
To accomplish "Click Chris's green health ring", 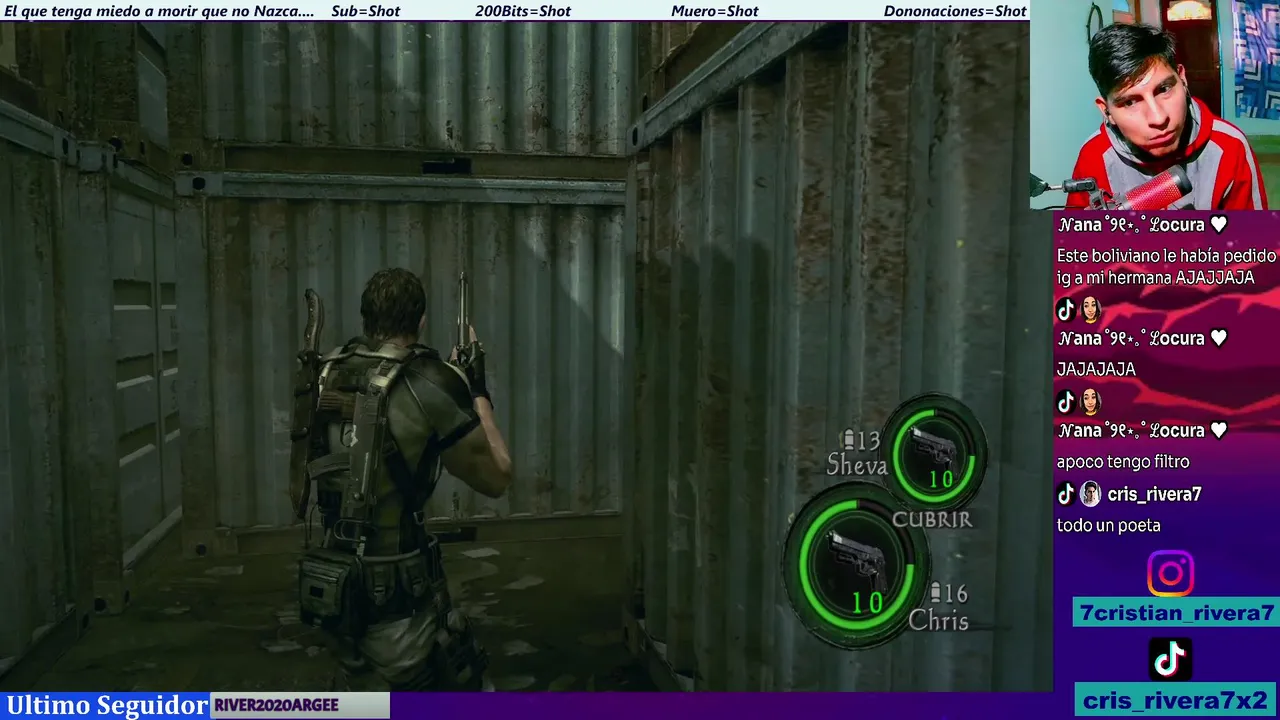I will pyautogui.click(x=857, y=564).
